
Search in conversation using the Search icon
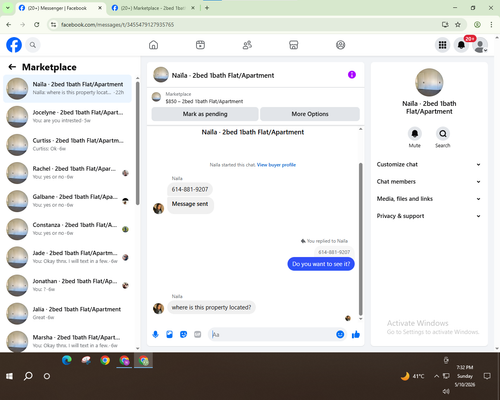pos(443,134)
